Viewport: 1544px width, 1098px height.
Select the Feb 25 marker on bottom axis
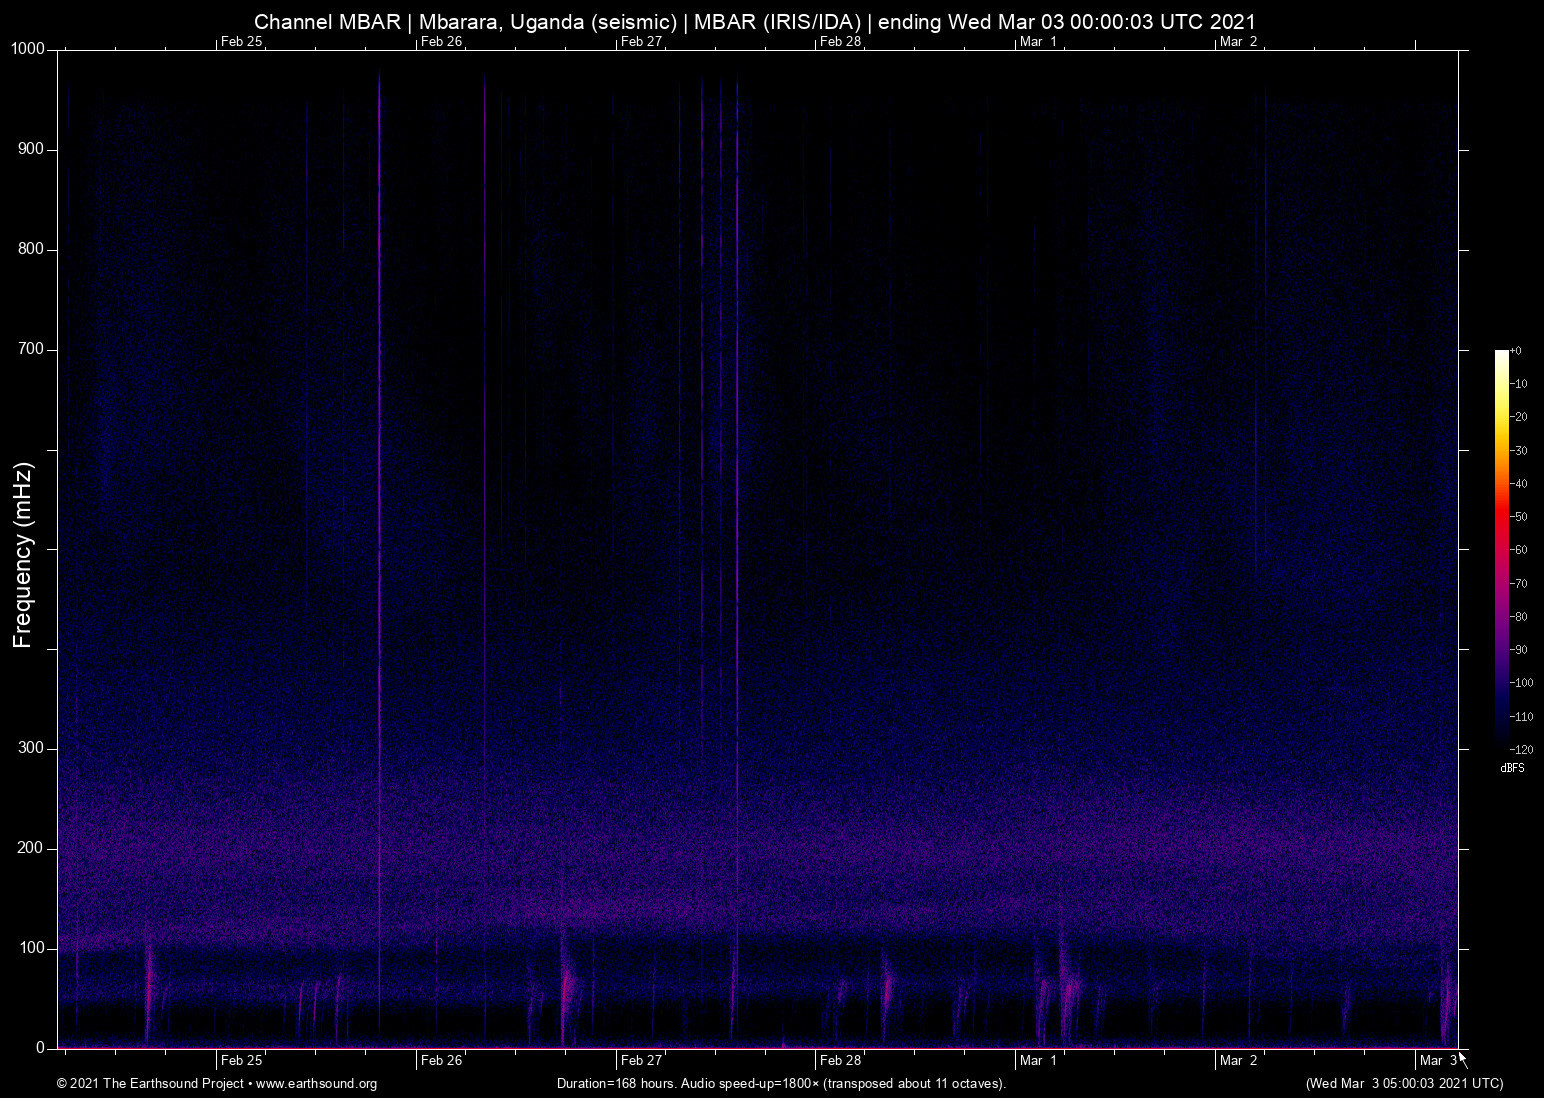(x=241, y=1061)
